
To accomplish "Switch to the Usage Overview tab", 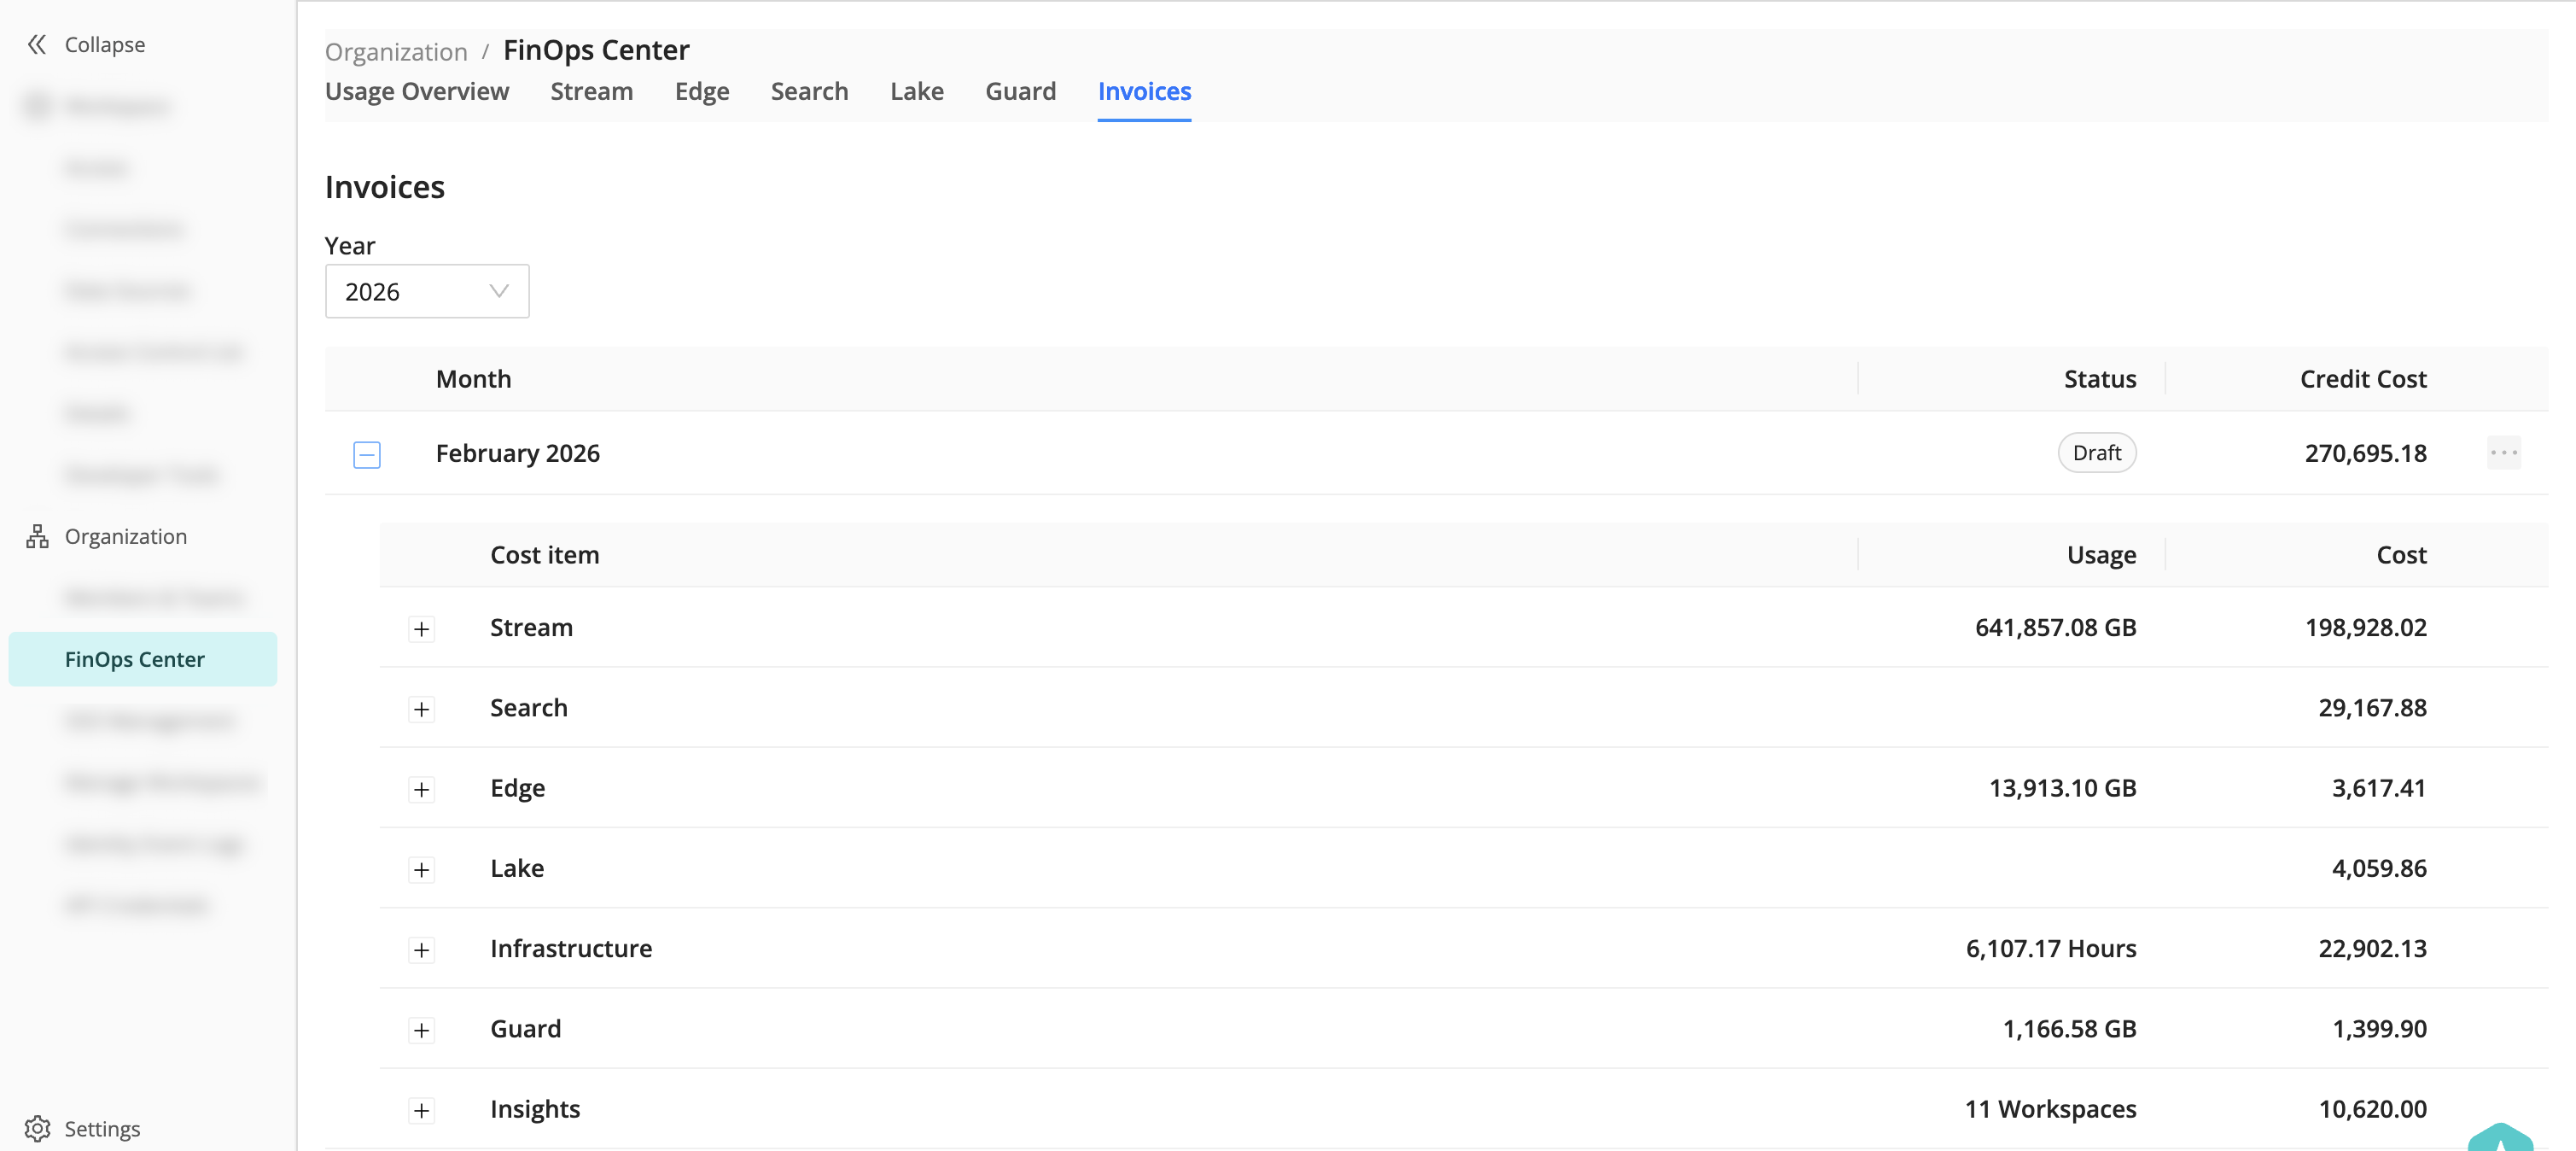I will point(417,92).
